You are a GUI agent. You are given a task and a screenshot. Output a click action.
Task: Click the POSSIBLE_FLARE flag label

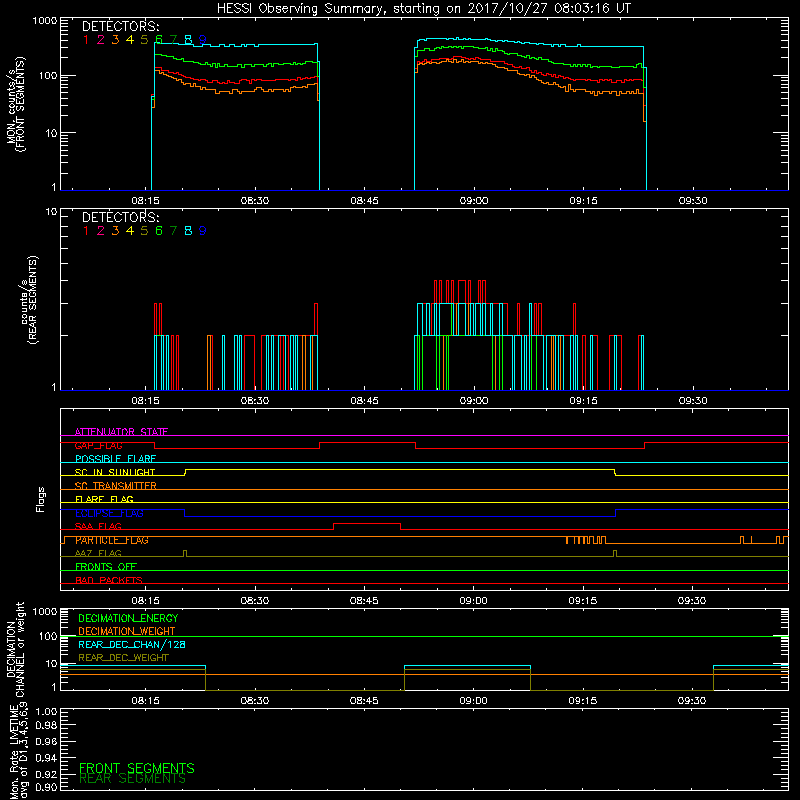click(115, 459)
